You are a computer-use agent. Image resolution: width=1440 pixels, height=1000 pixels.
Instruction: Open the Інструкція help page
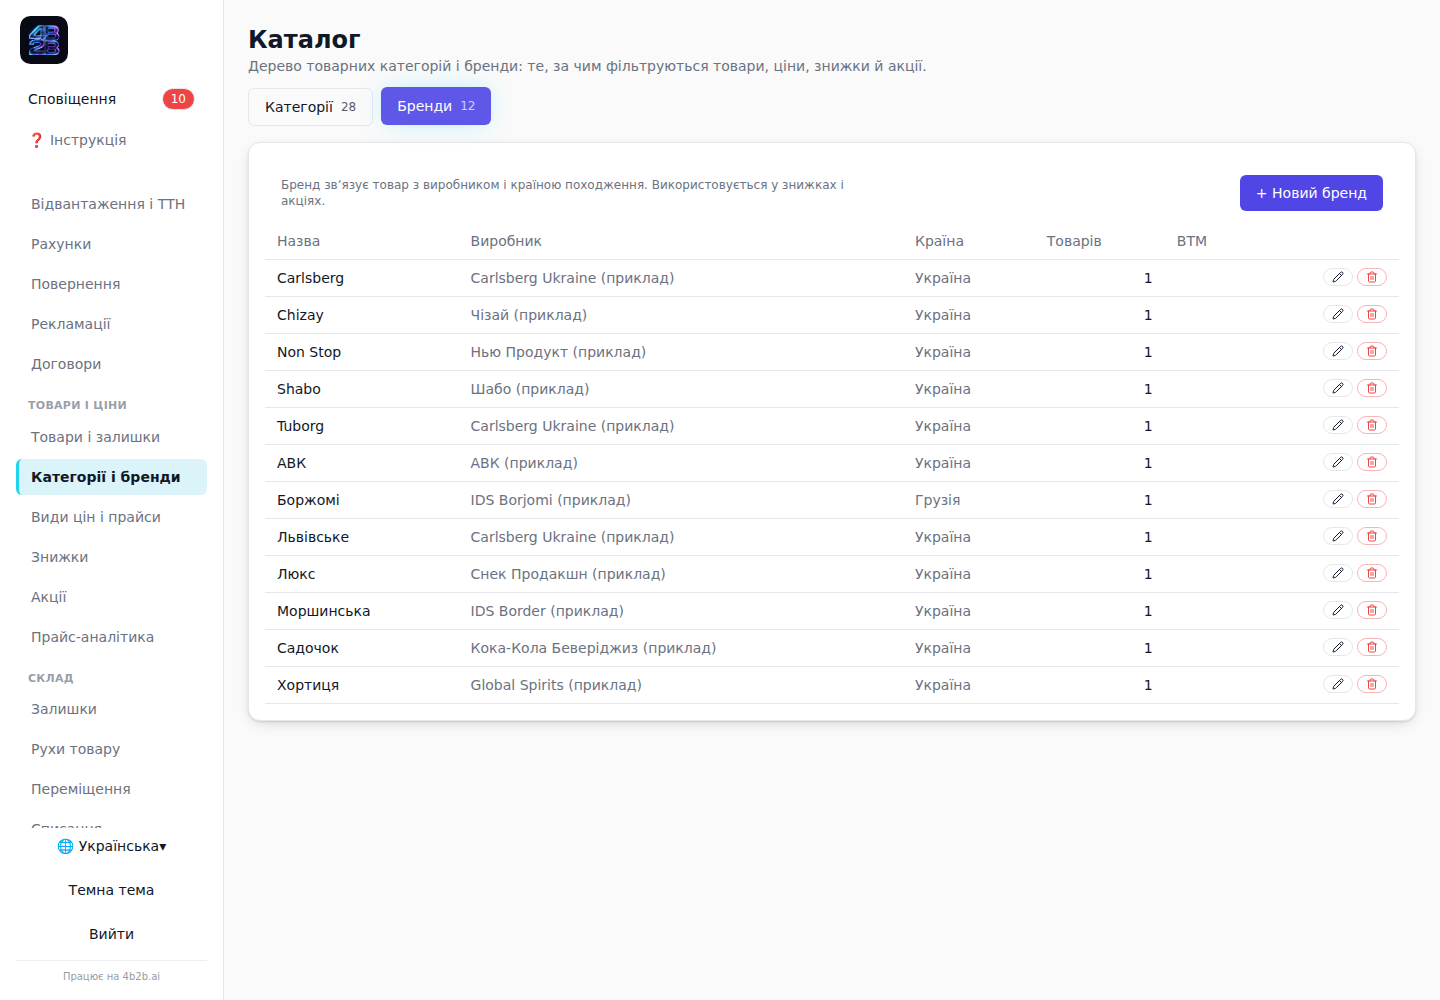[x=111, y=140]
